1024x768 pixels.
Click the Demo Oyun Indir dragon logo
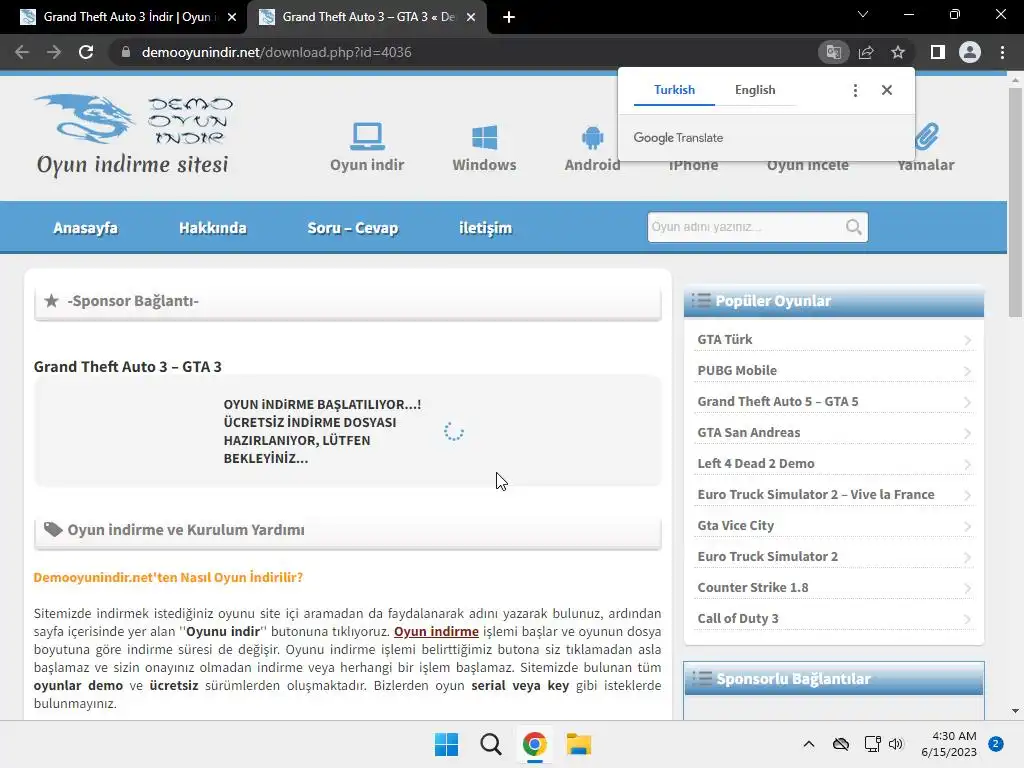click(x=133, y=135)
